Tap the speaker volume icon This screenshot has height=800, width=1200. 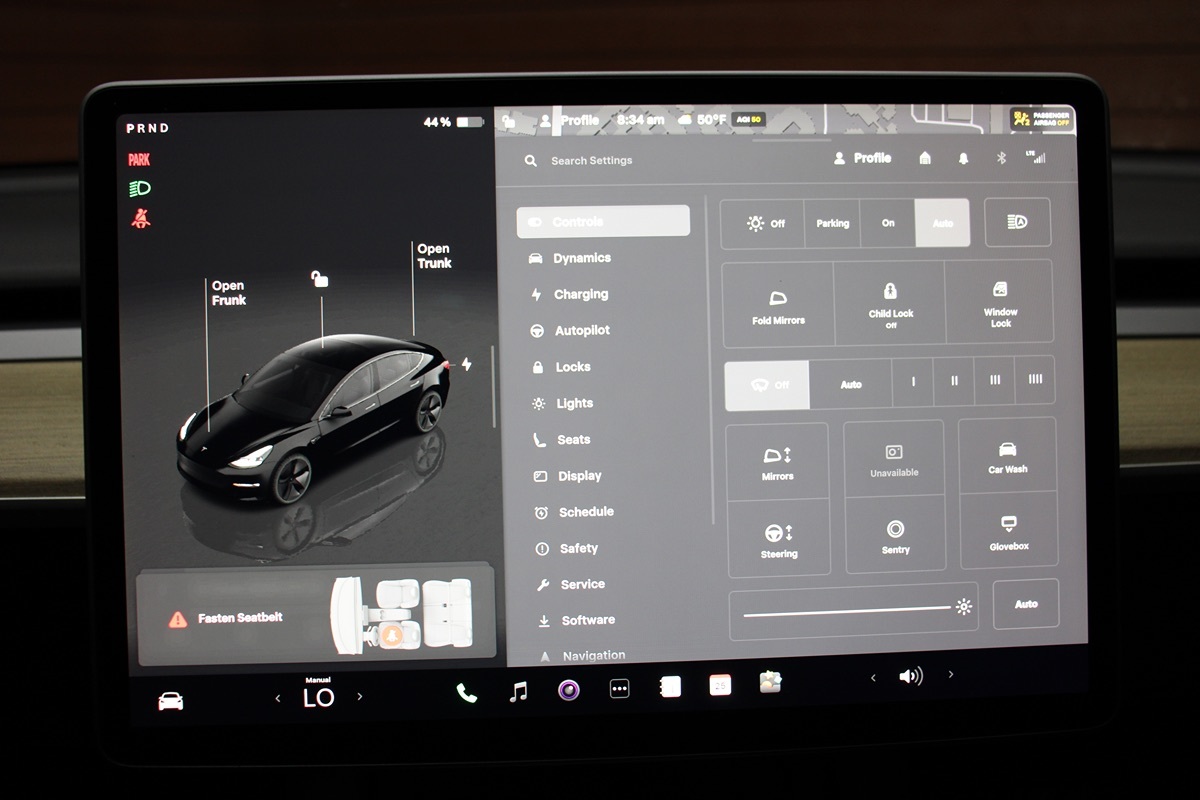[x=910, y=677]
